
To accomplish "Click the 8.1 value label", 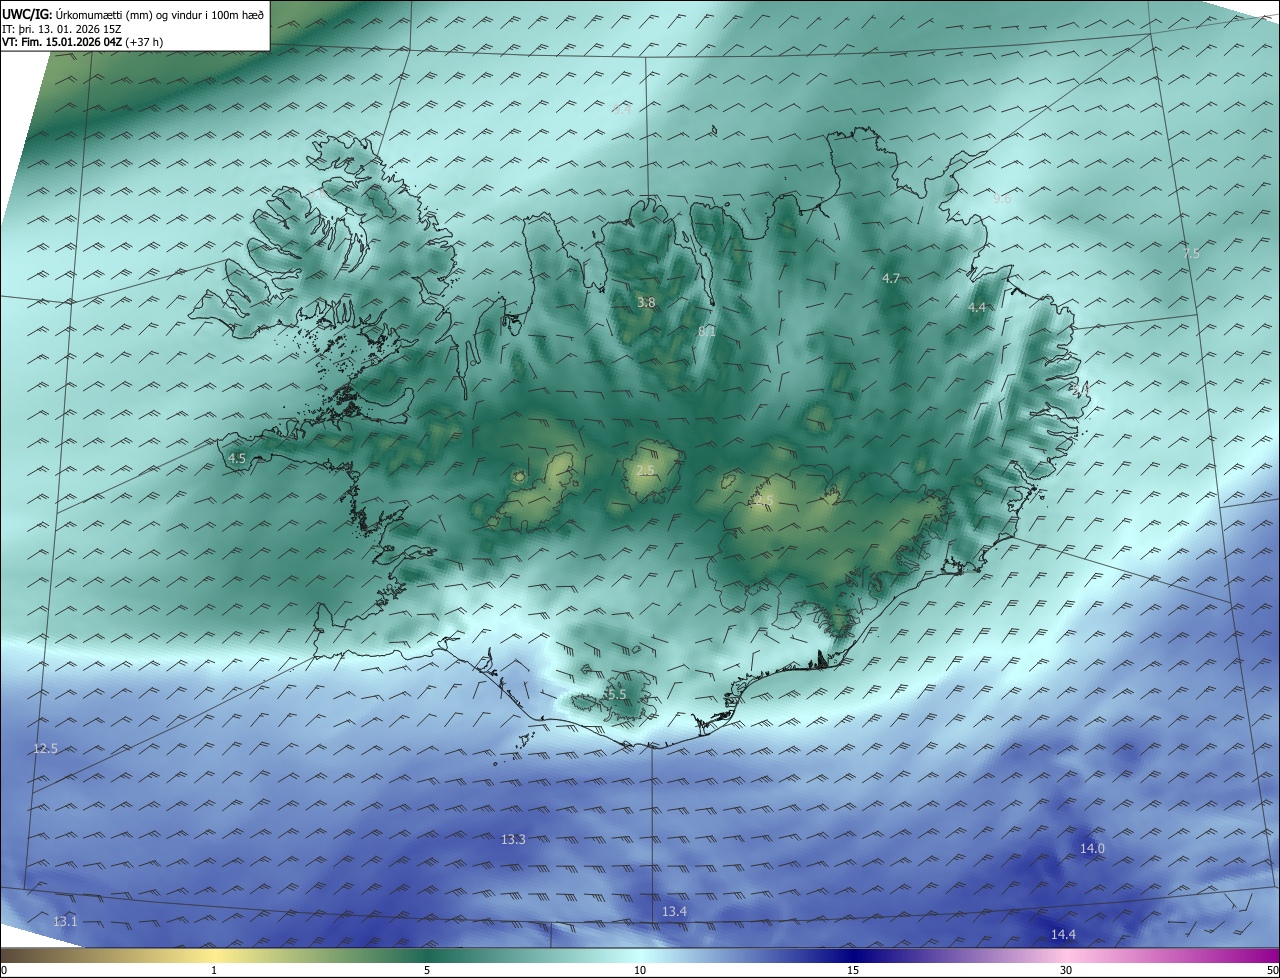I will [x=707, y=330].
